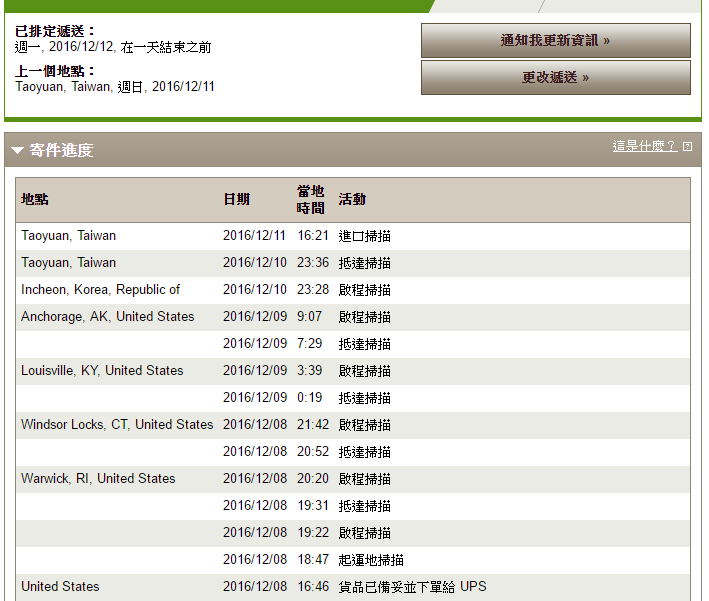
Task: Click the 23:36 time cell
Action: pyautogui.click(x=313, y=263)
